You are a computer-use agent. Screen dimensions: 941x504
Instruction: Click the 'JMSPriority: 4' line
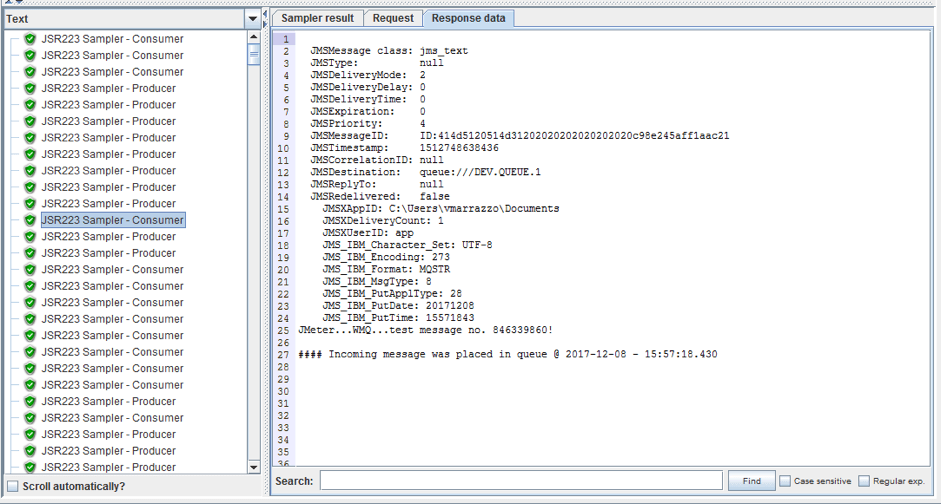368,124
